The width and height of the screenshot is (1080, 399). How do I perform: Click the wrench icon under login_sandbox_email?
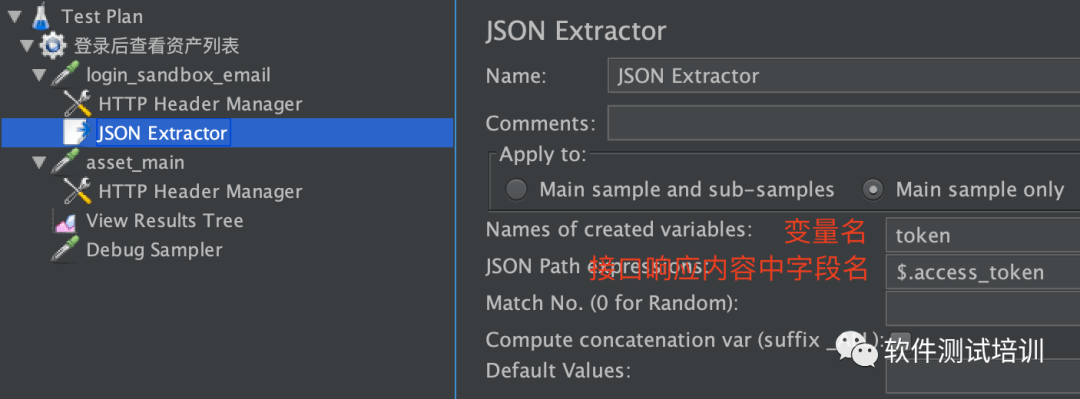click(77, 103)
